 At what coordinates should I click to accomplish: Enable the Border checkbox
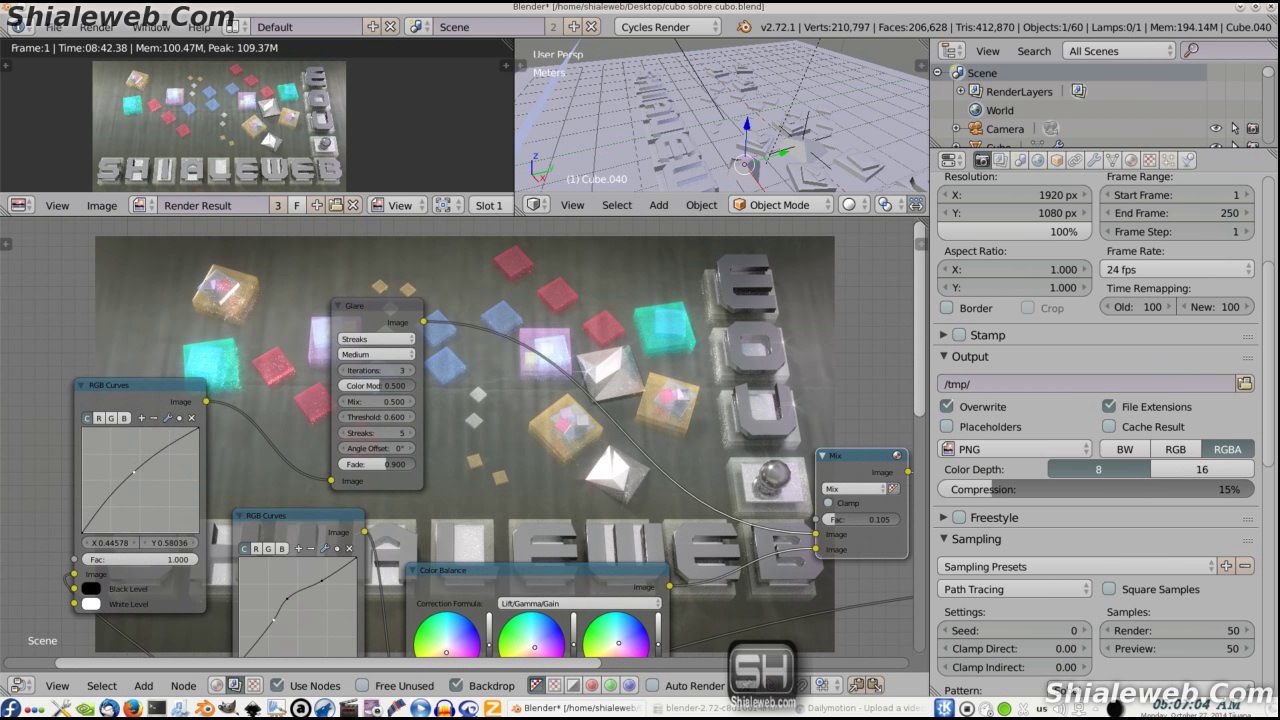[947, 308]
